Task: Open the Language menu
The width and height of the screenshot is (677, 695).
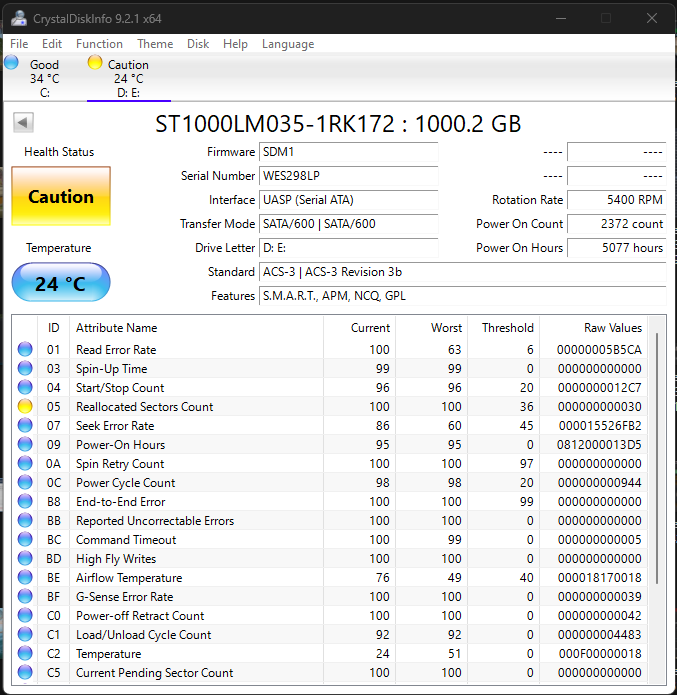Action: (288, 44)
